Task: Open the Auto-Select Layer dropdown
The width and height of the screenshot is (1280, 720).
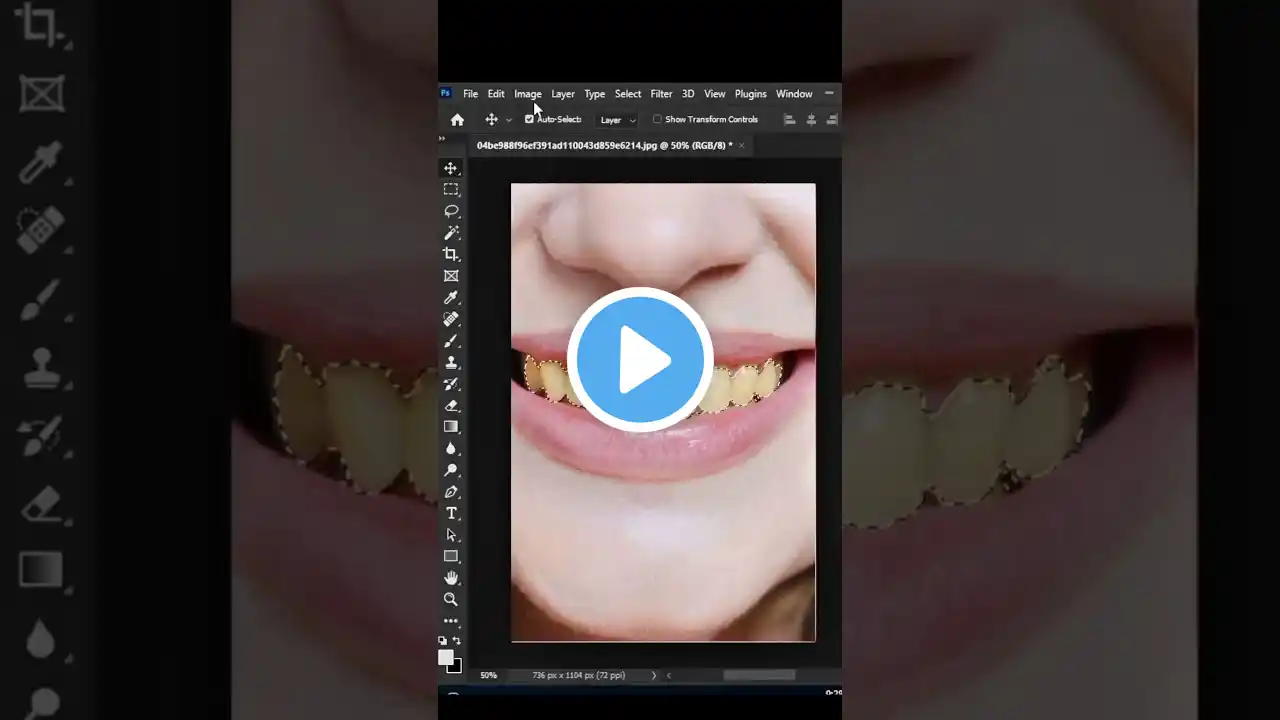Action: tap(617, 119)
